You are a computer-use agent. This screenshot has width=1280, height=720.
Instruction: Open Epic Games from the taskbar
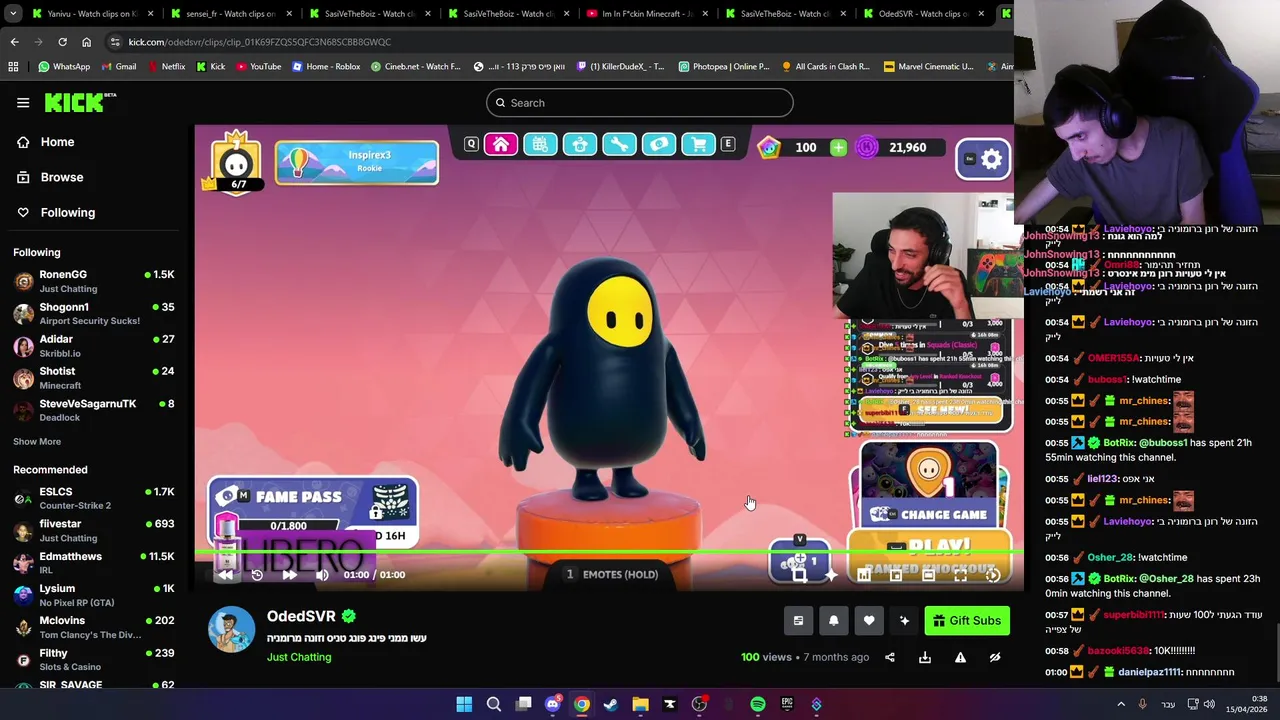[x=787, y=704]
